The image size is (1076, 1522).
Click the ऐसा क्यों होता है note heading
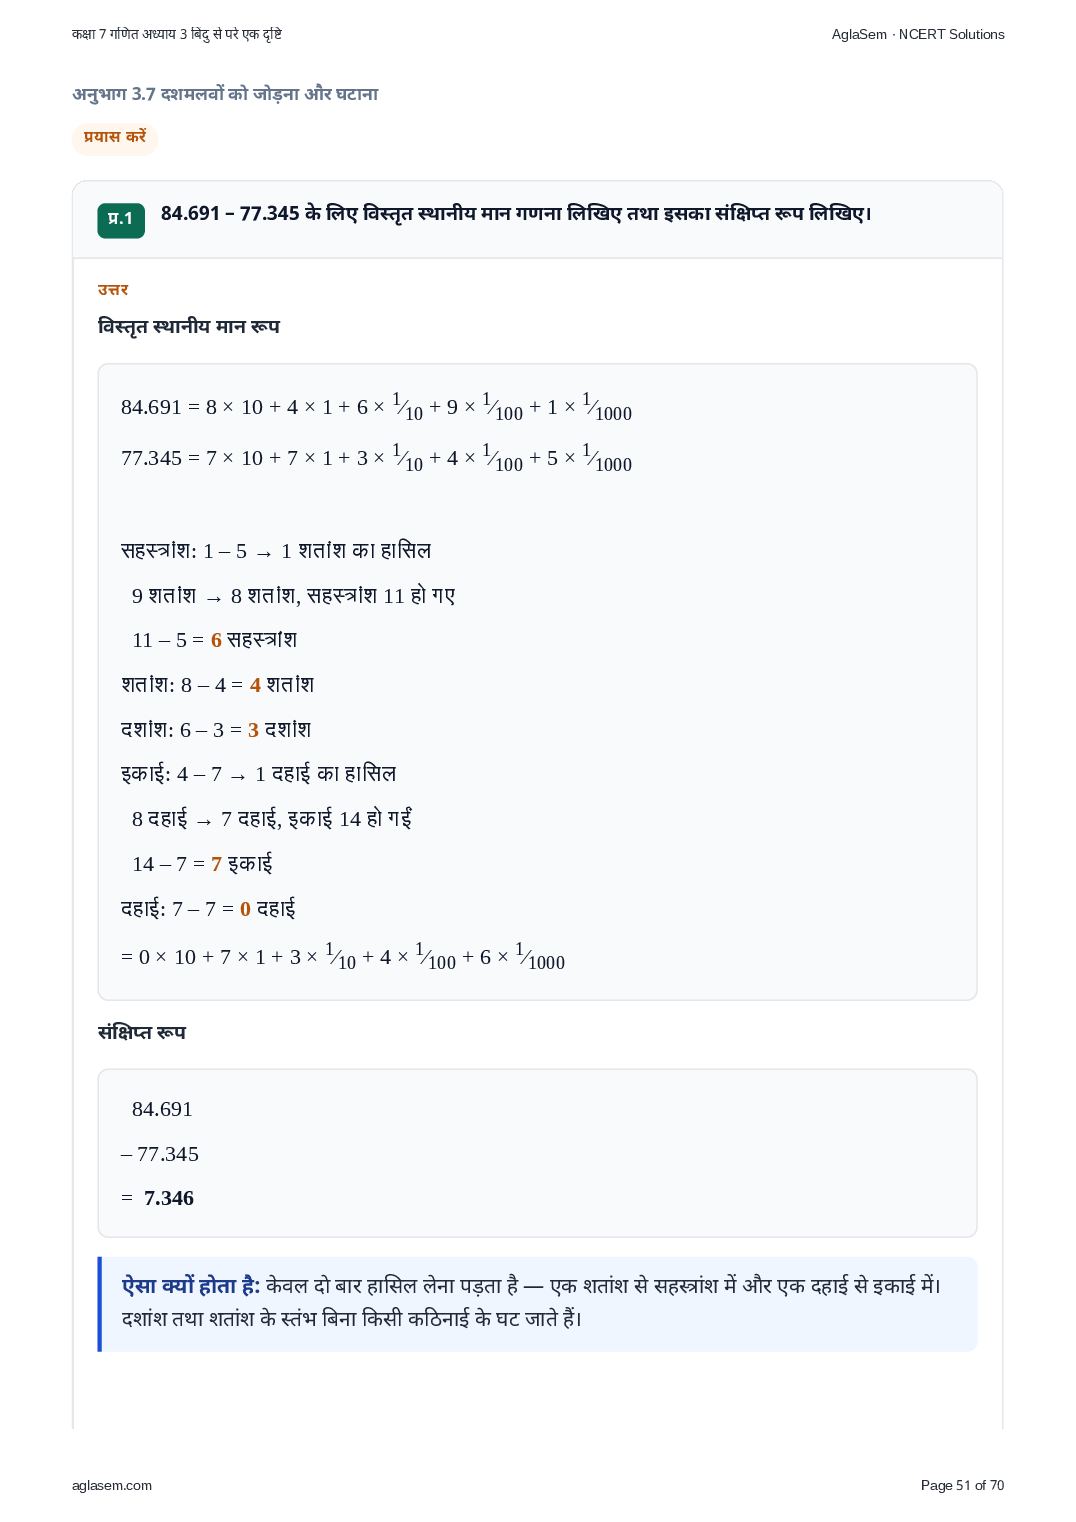(191, 1286)
